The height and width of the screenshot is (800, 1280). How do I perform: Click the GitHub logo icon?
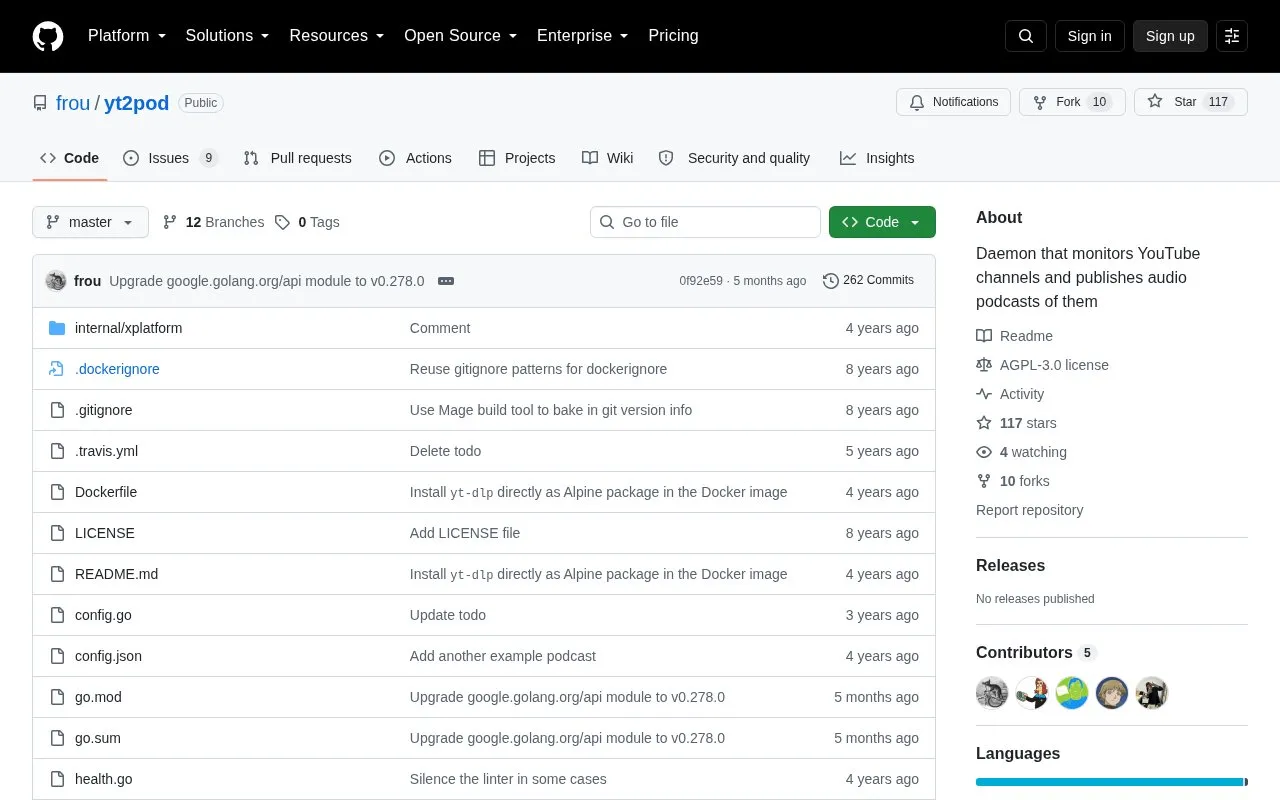pos(48,36)
